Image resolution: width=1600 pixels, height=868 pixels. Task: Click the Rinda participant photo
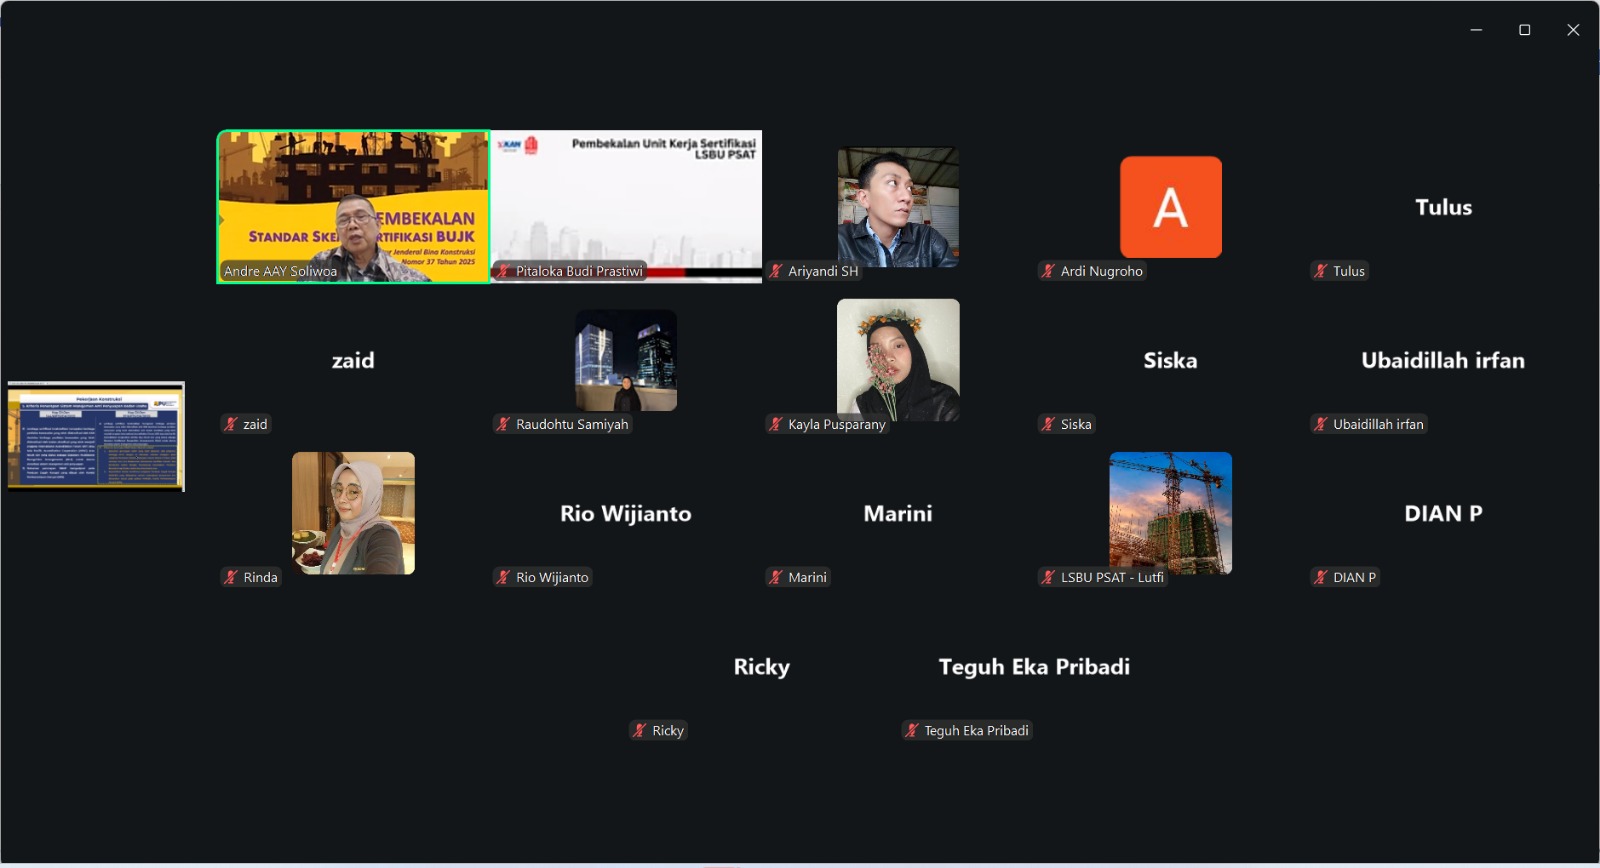[x=353, y=513]
